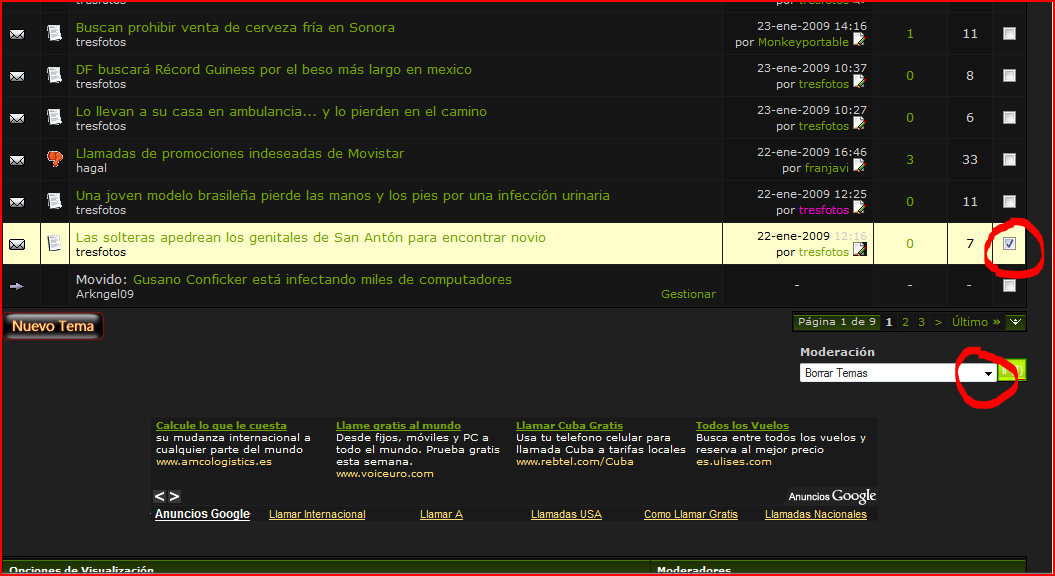
Task: Click next arrow in Google ads block
Action: [174, 496]
